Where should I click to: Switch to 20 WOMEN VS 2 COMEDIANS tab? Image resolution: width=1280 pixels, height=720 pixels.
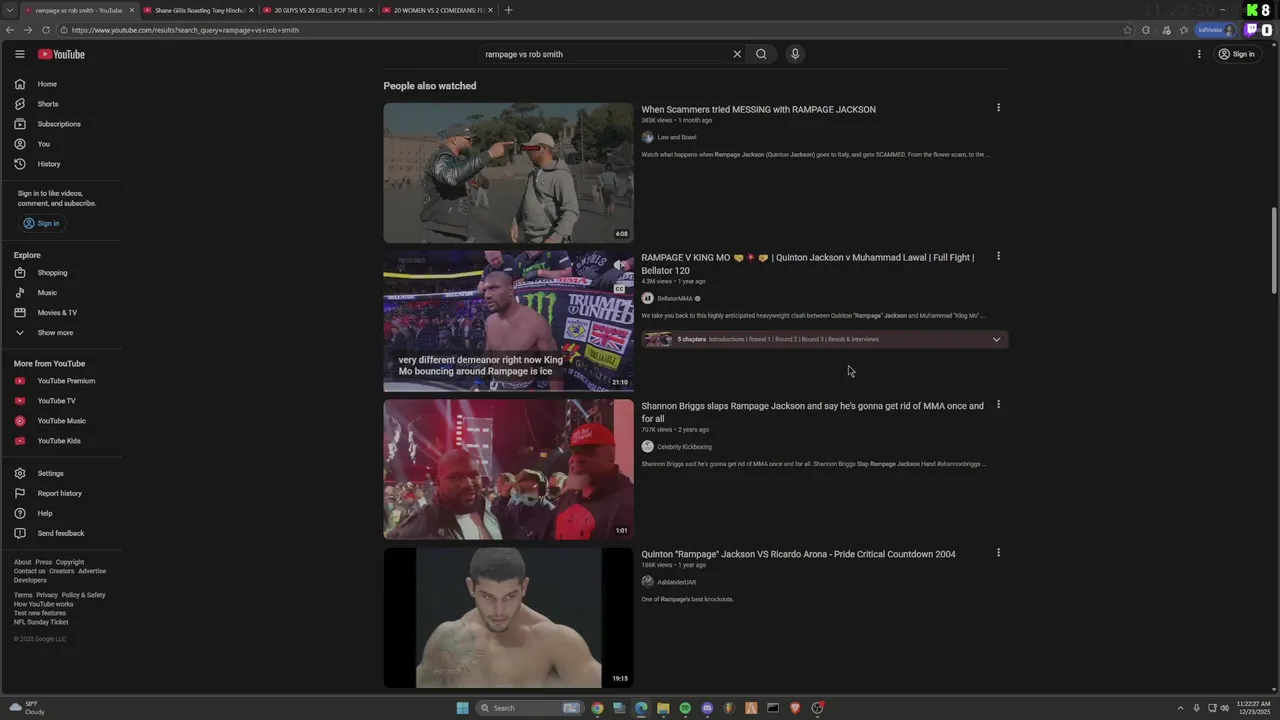[438, 10]
